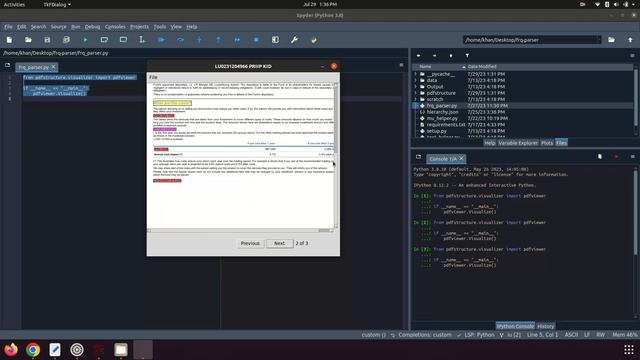The image size is (640, 360).
Task: Click the Debug file icon
Action: point(161,40)
